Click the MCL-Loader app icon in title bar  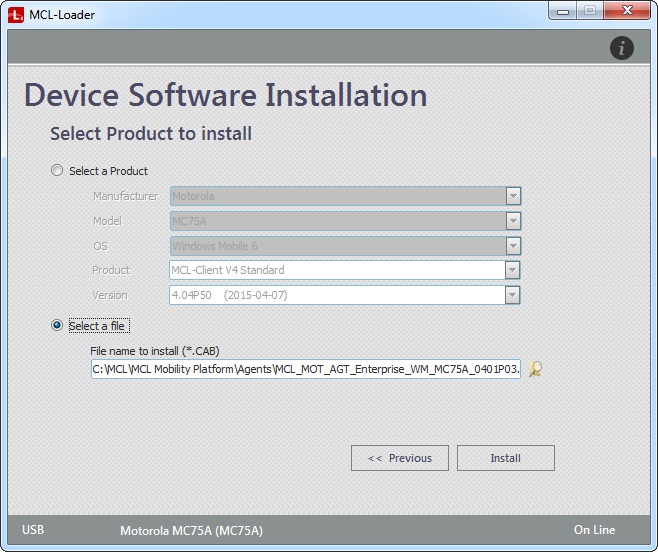(17, 15)
